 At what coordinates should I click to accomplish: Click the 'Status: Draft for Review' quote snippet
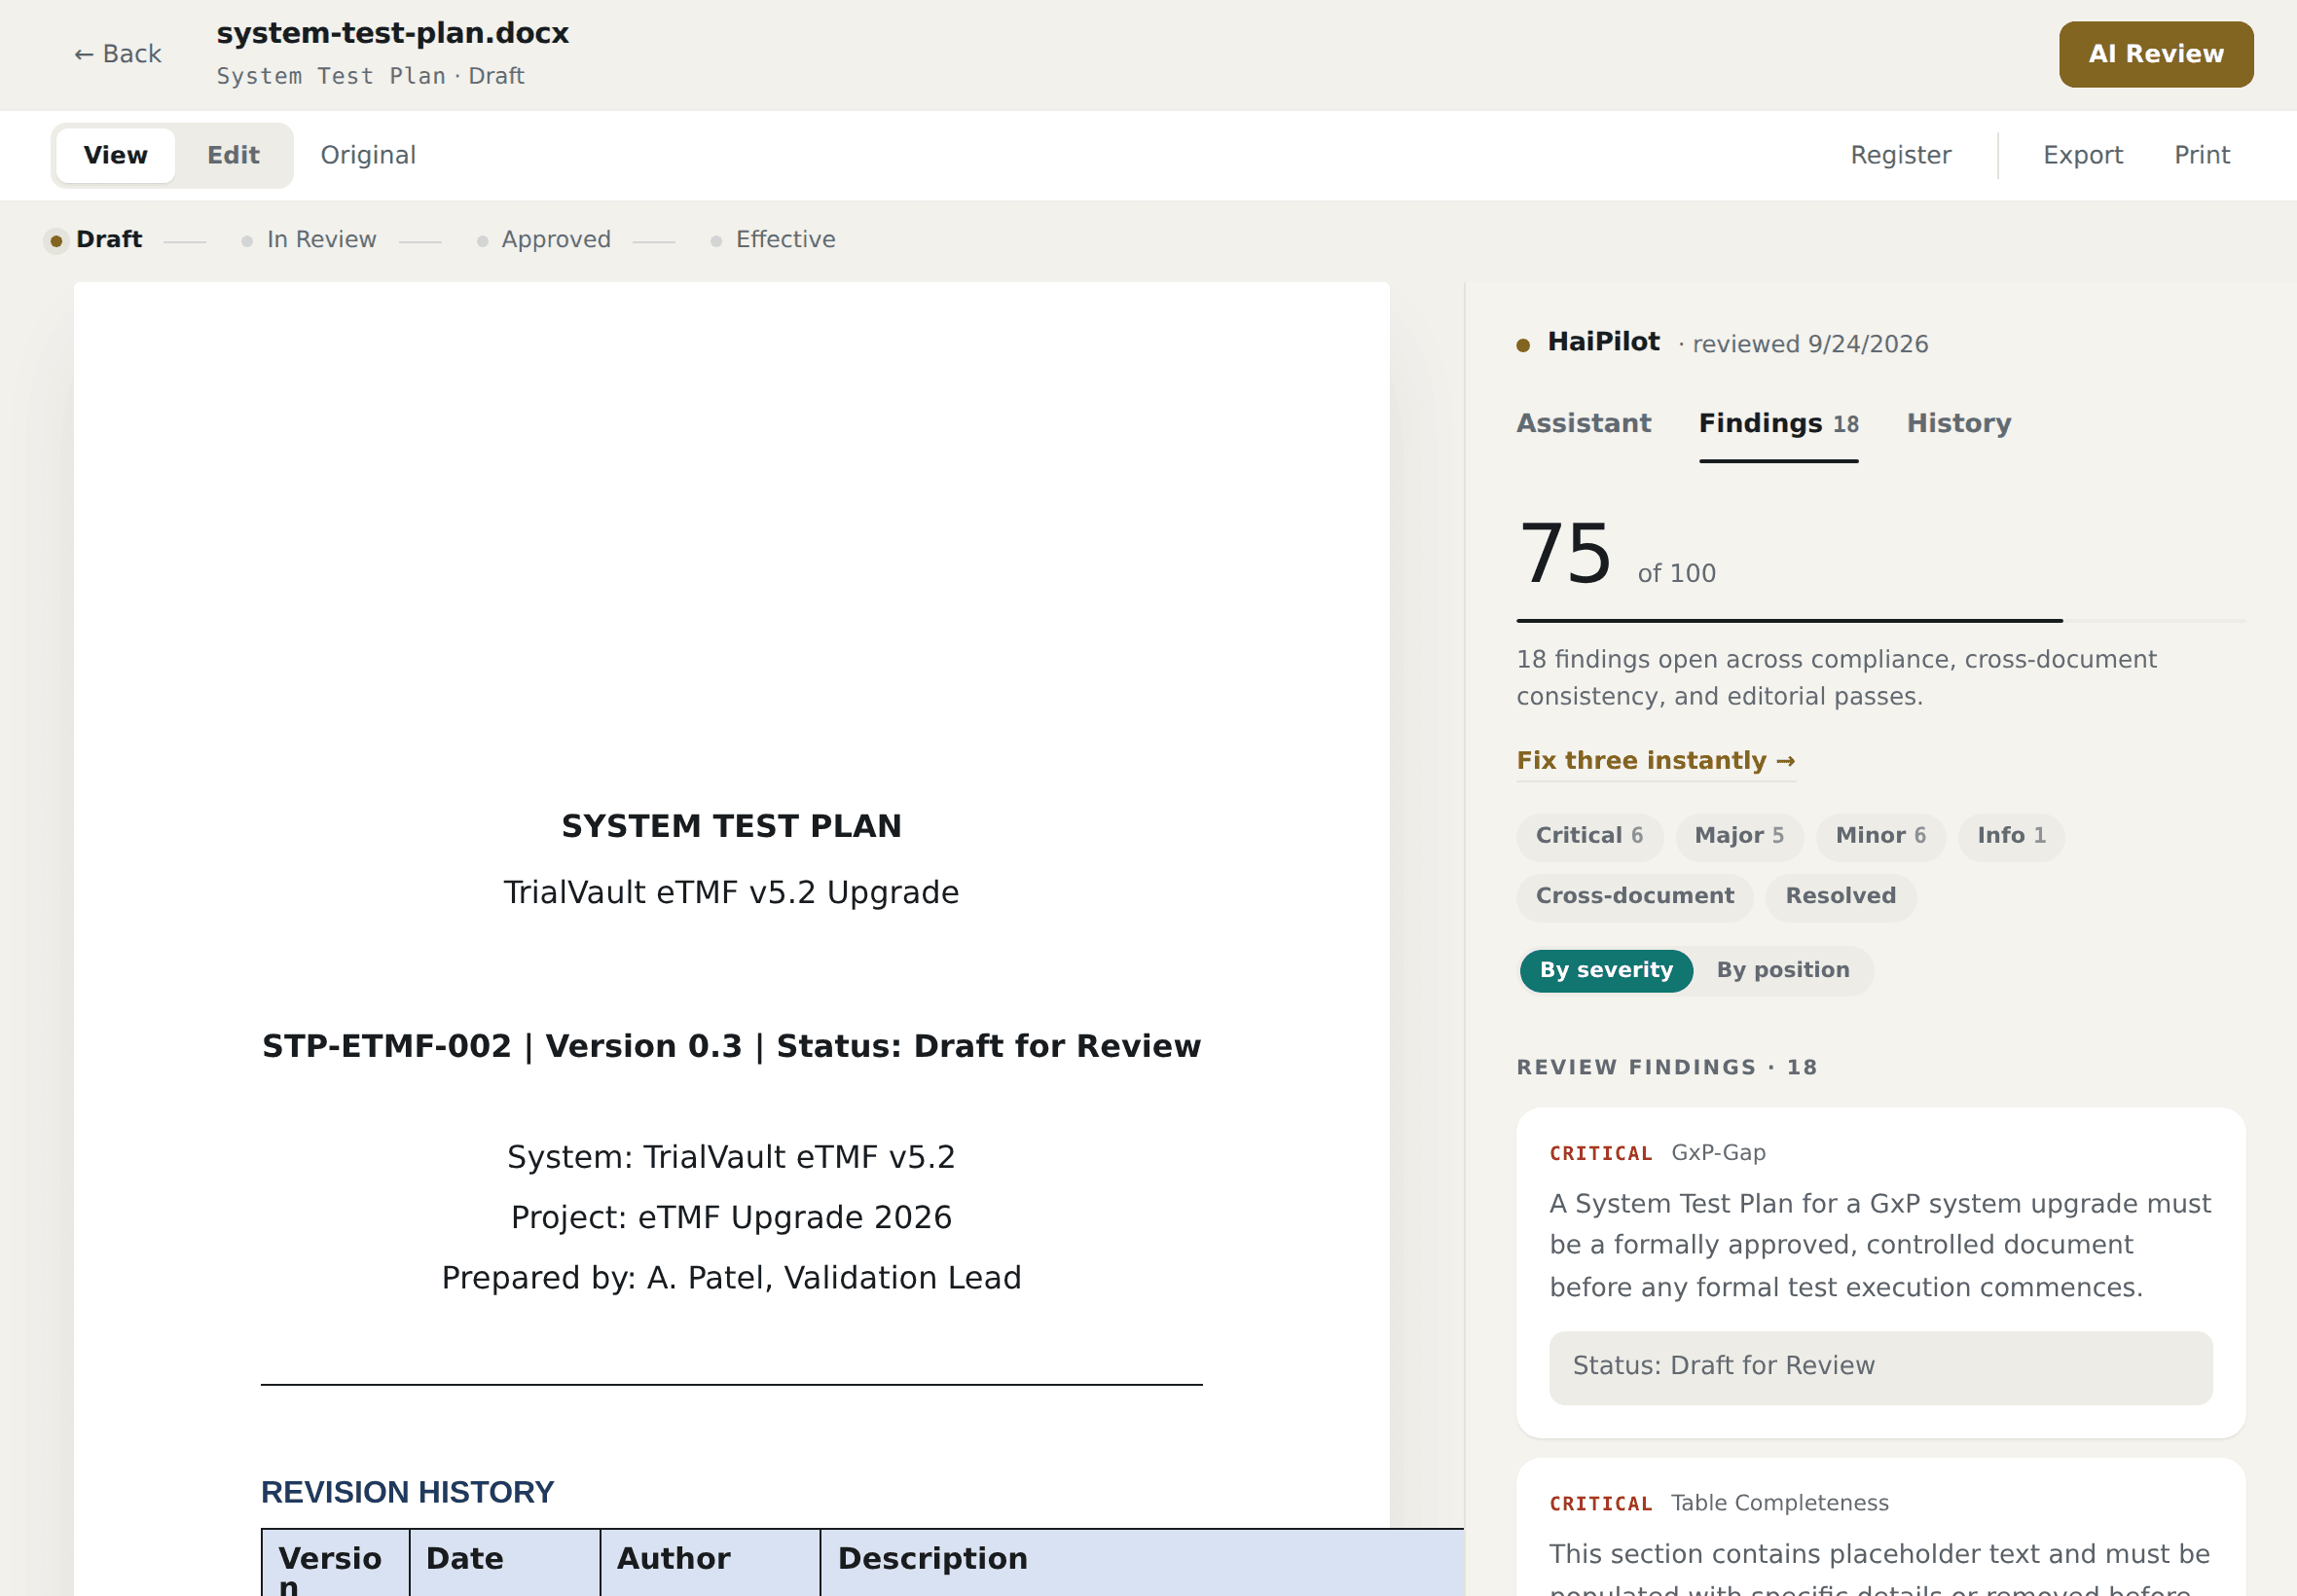(1880, 1367)
